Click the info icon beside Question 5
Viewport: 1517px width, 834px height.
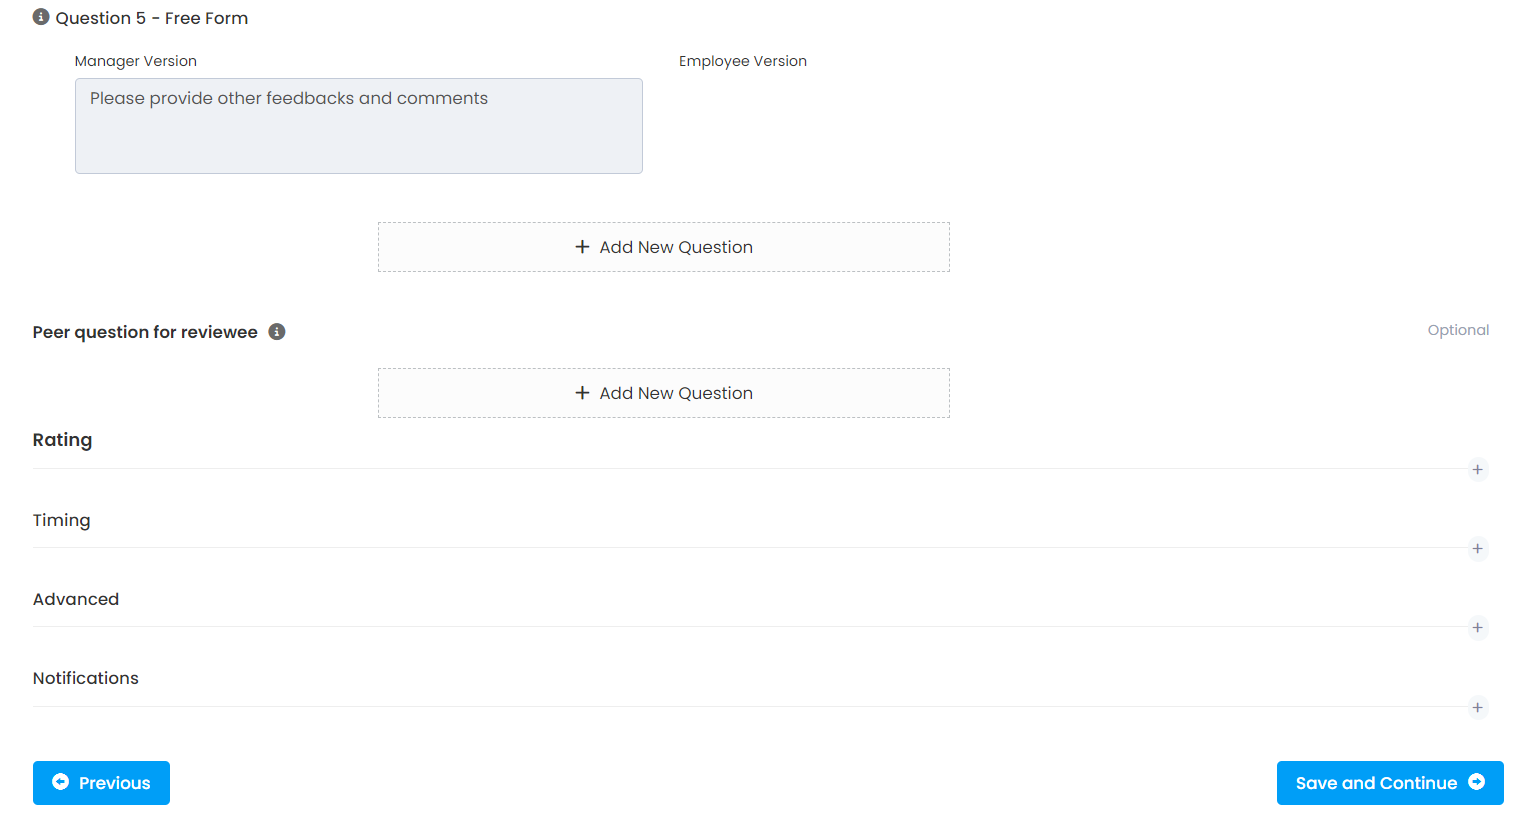41,17
